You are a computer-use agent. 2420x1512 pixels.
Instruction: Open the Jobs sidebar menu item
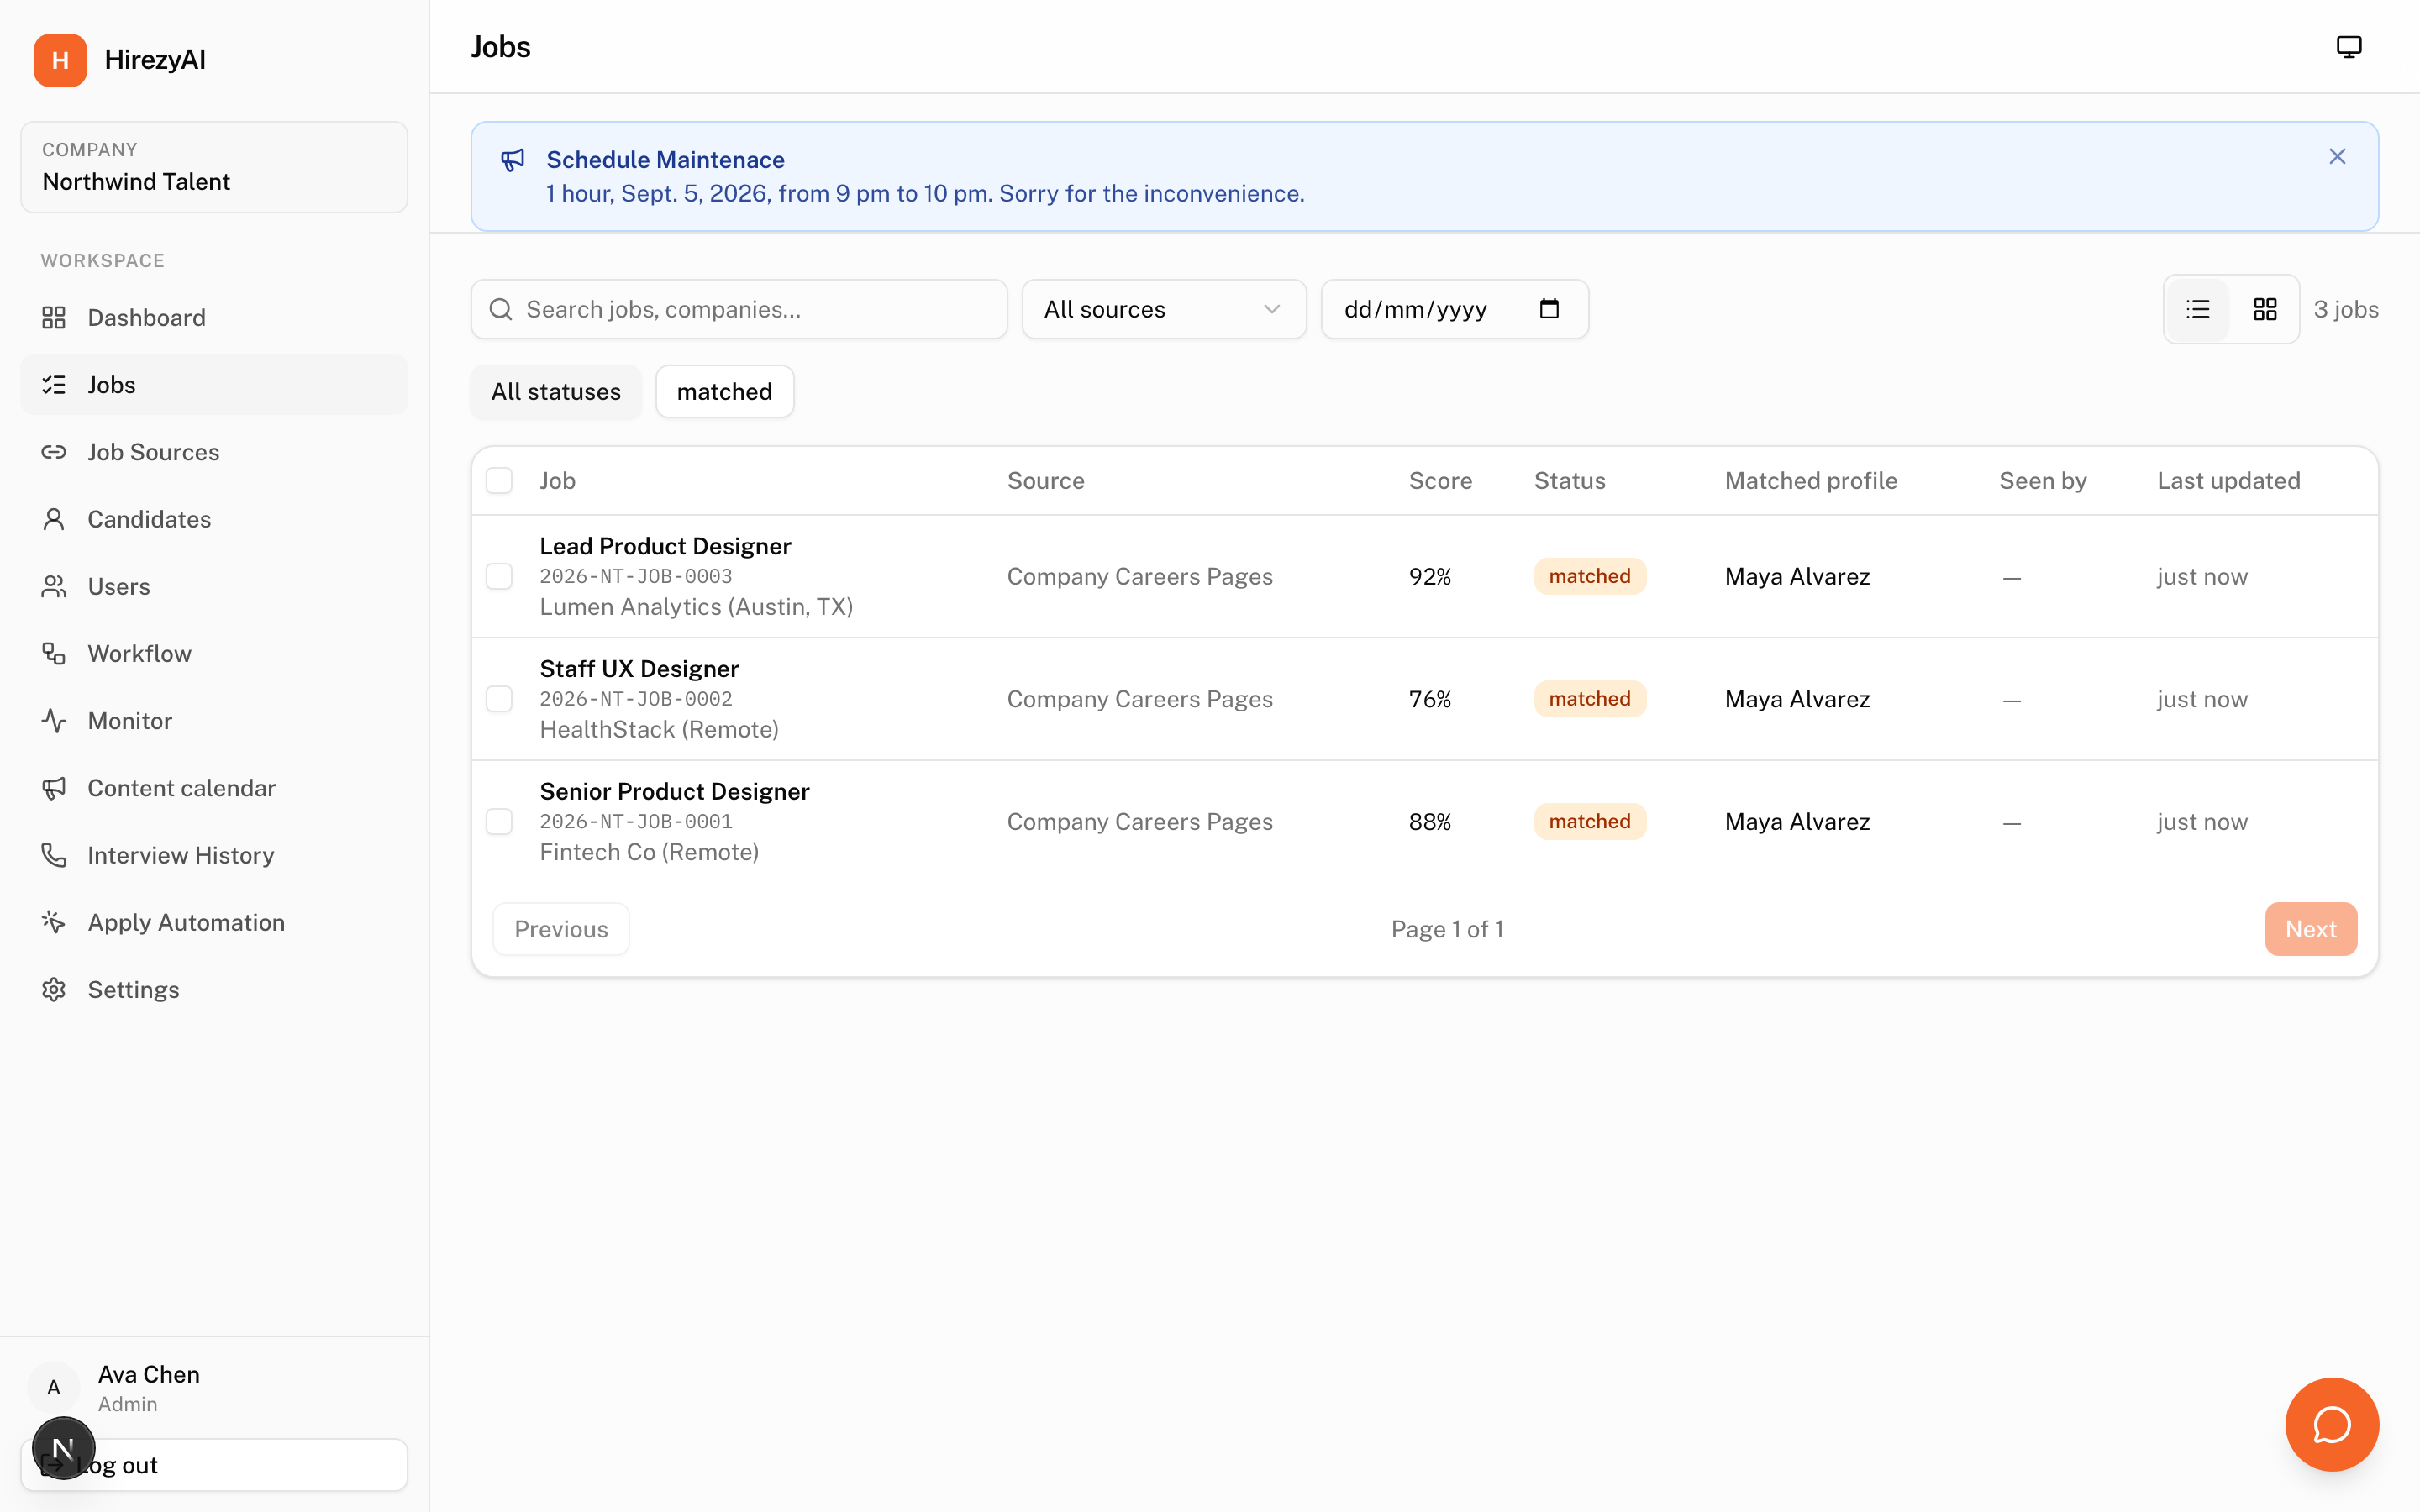214,385
